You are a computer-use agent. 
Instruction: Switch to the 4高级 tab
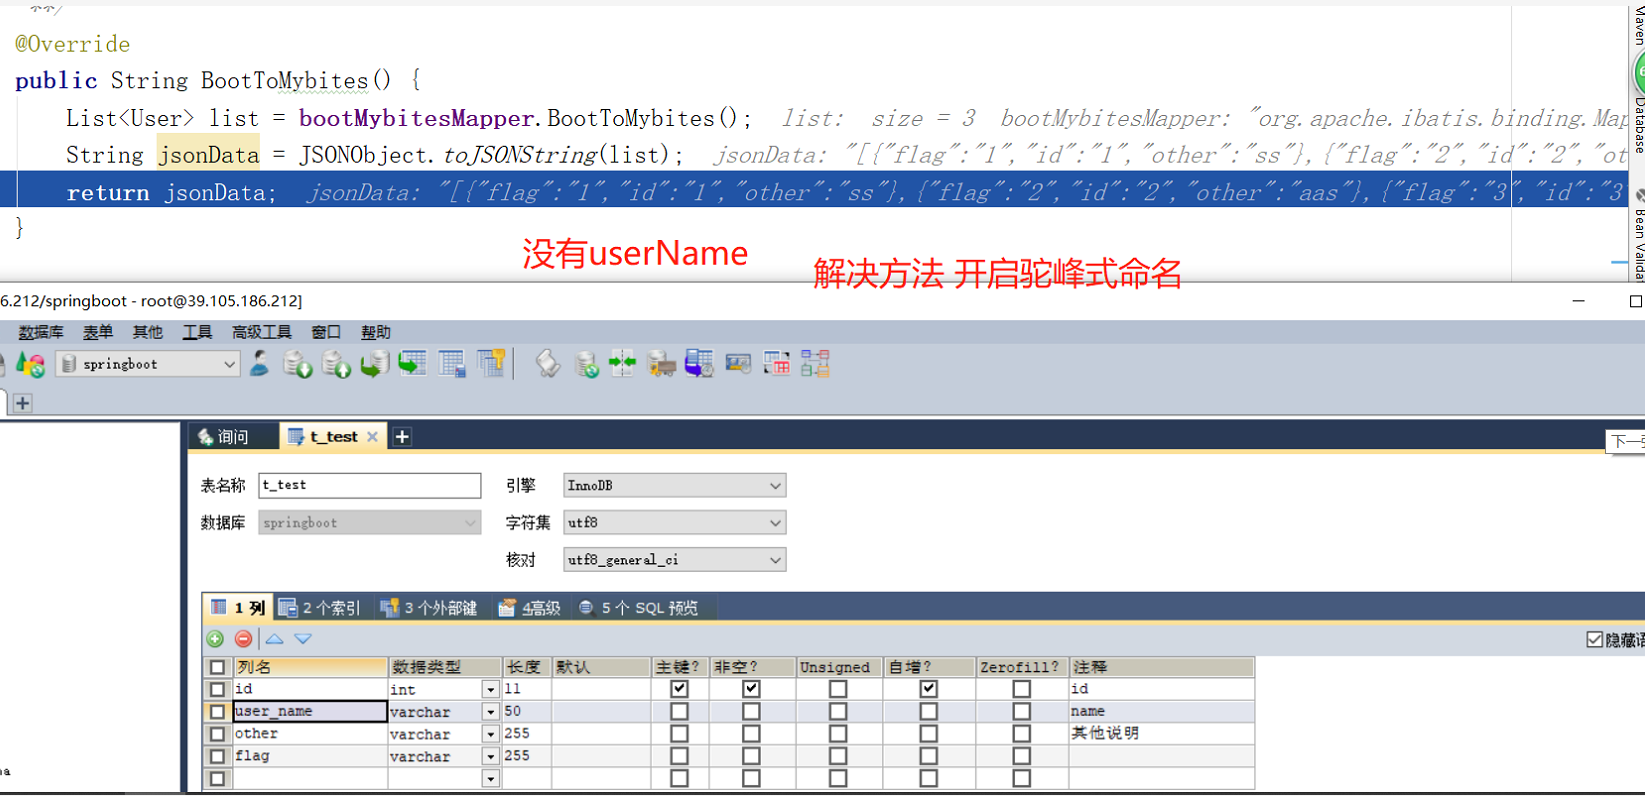click(x=530, y=608)
